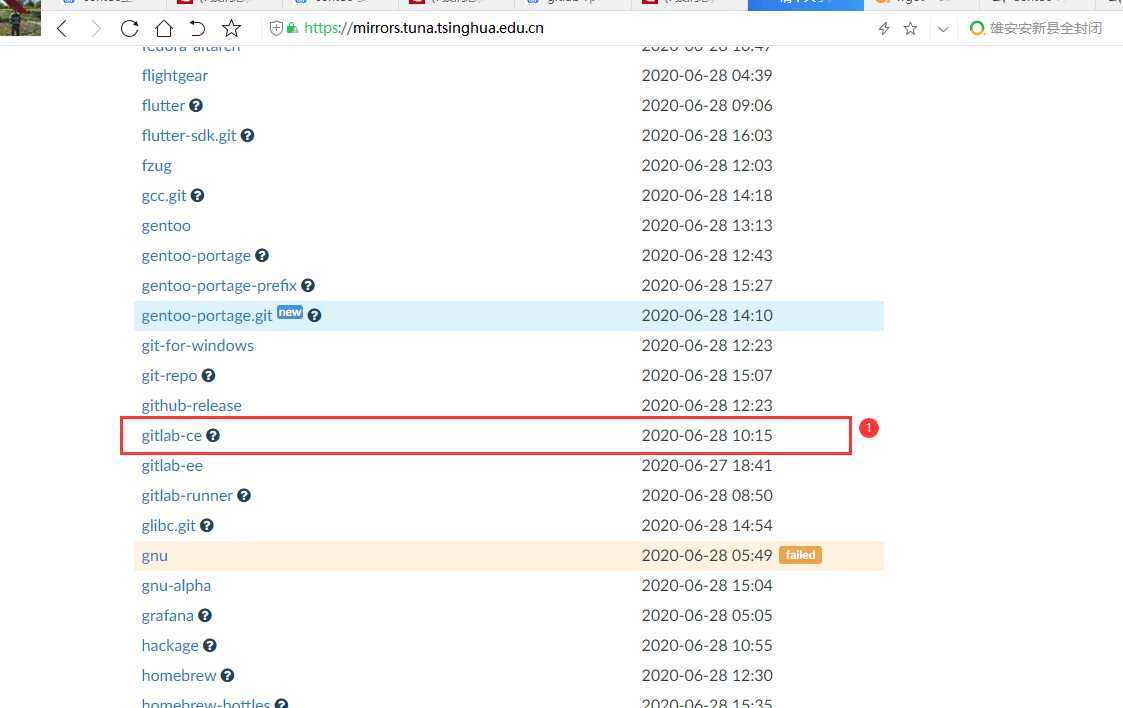Open help icon beside grafana

(205, 616)
